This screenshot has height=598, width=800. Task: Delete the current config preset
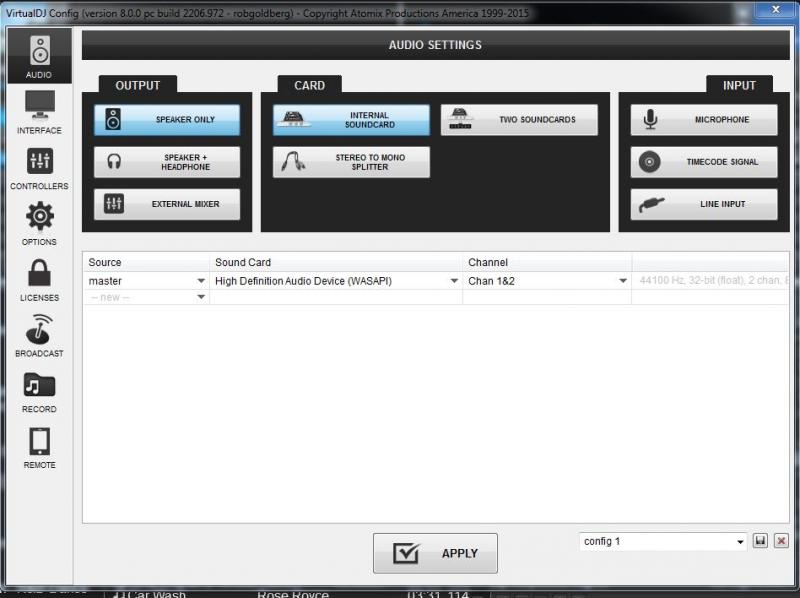781,541
